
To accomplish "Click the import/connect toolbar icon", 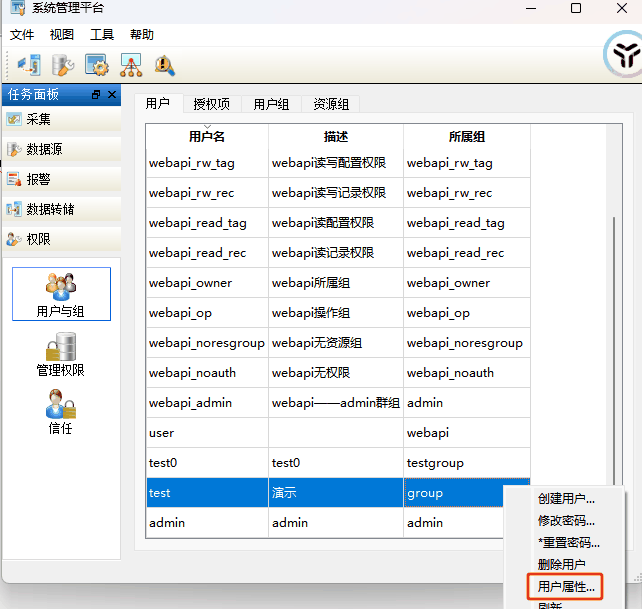I will (x=29, y=65).
